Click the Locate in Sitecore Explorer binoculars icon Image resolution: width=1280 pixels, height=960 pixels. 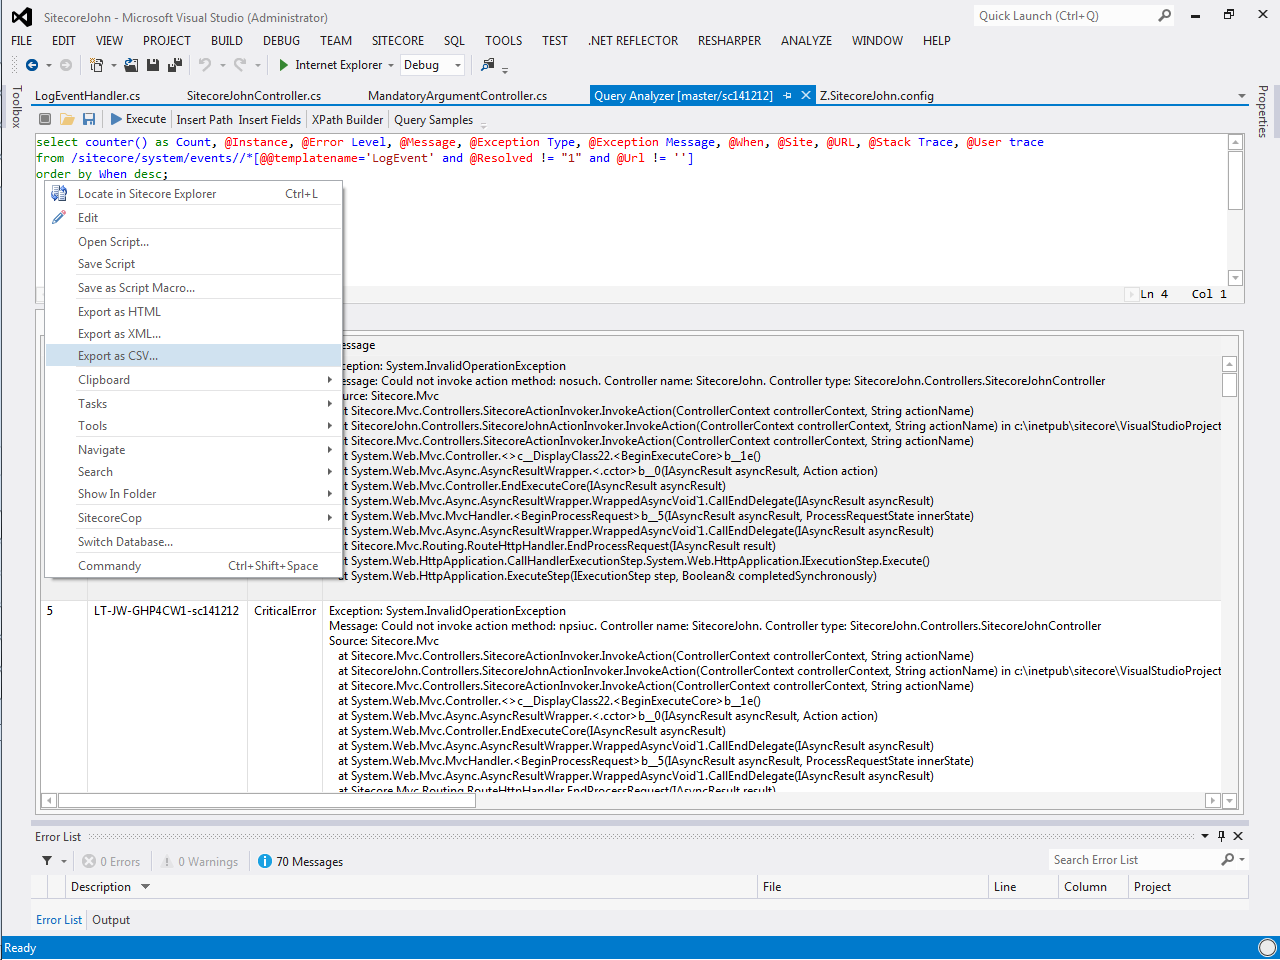(x=58, y=193)
